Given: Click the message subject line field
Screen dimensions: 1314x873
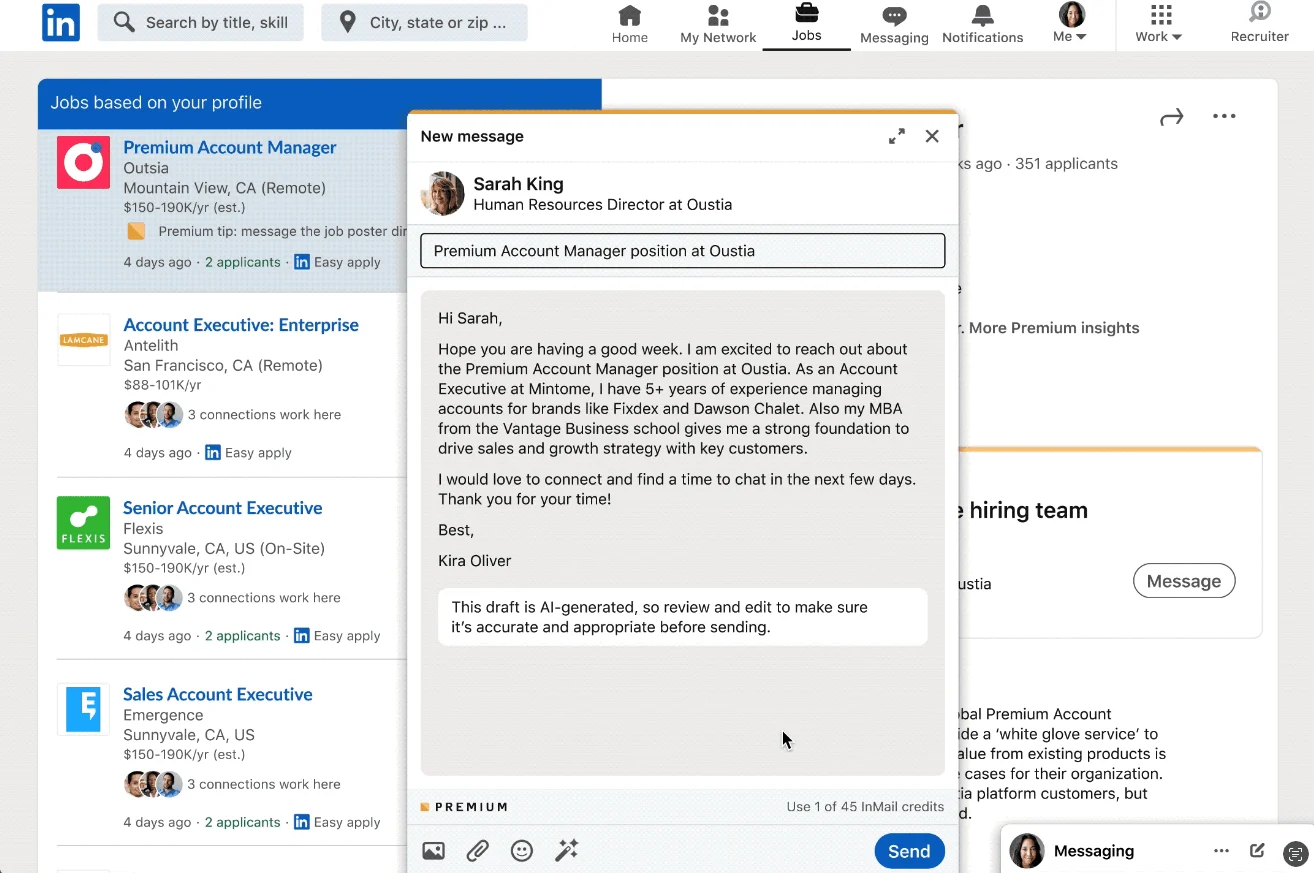Looking at the screenshot, I should (x=683, y=250).
